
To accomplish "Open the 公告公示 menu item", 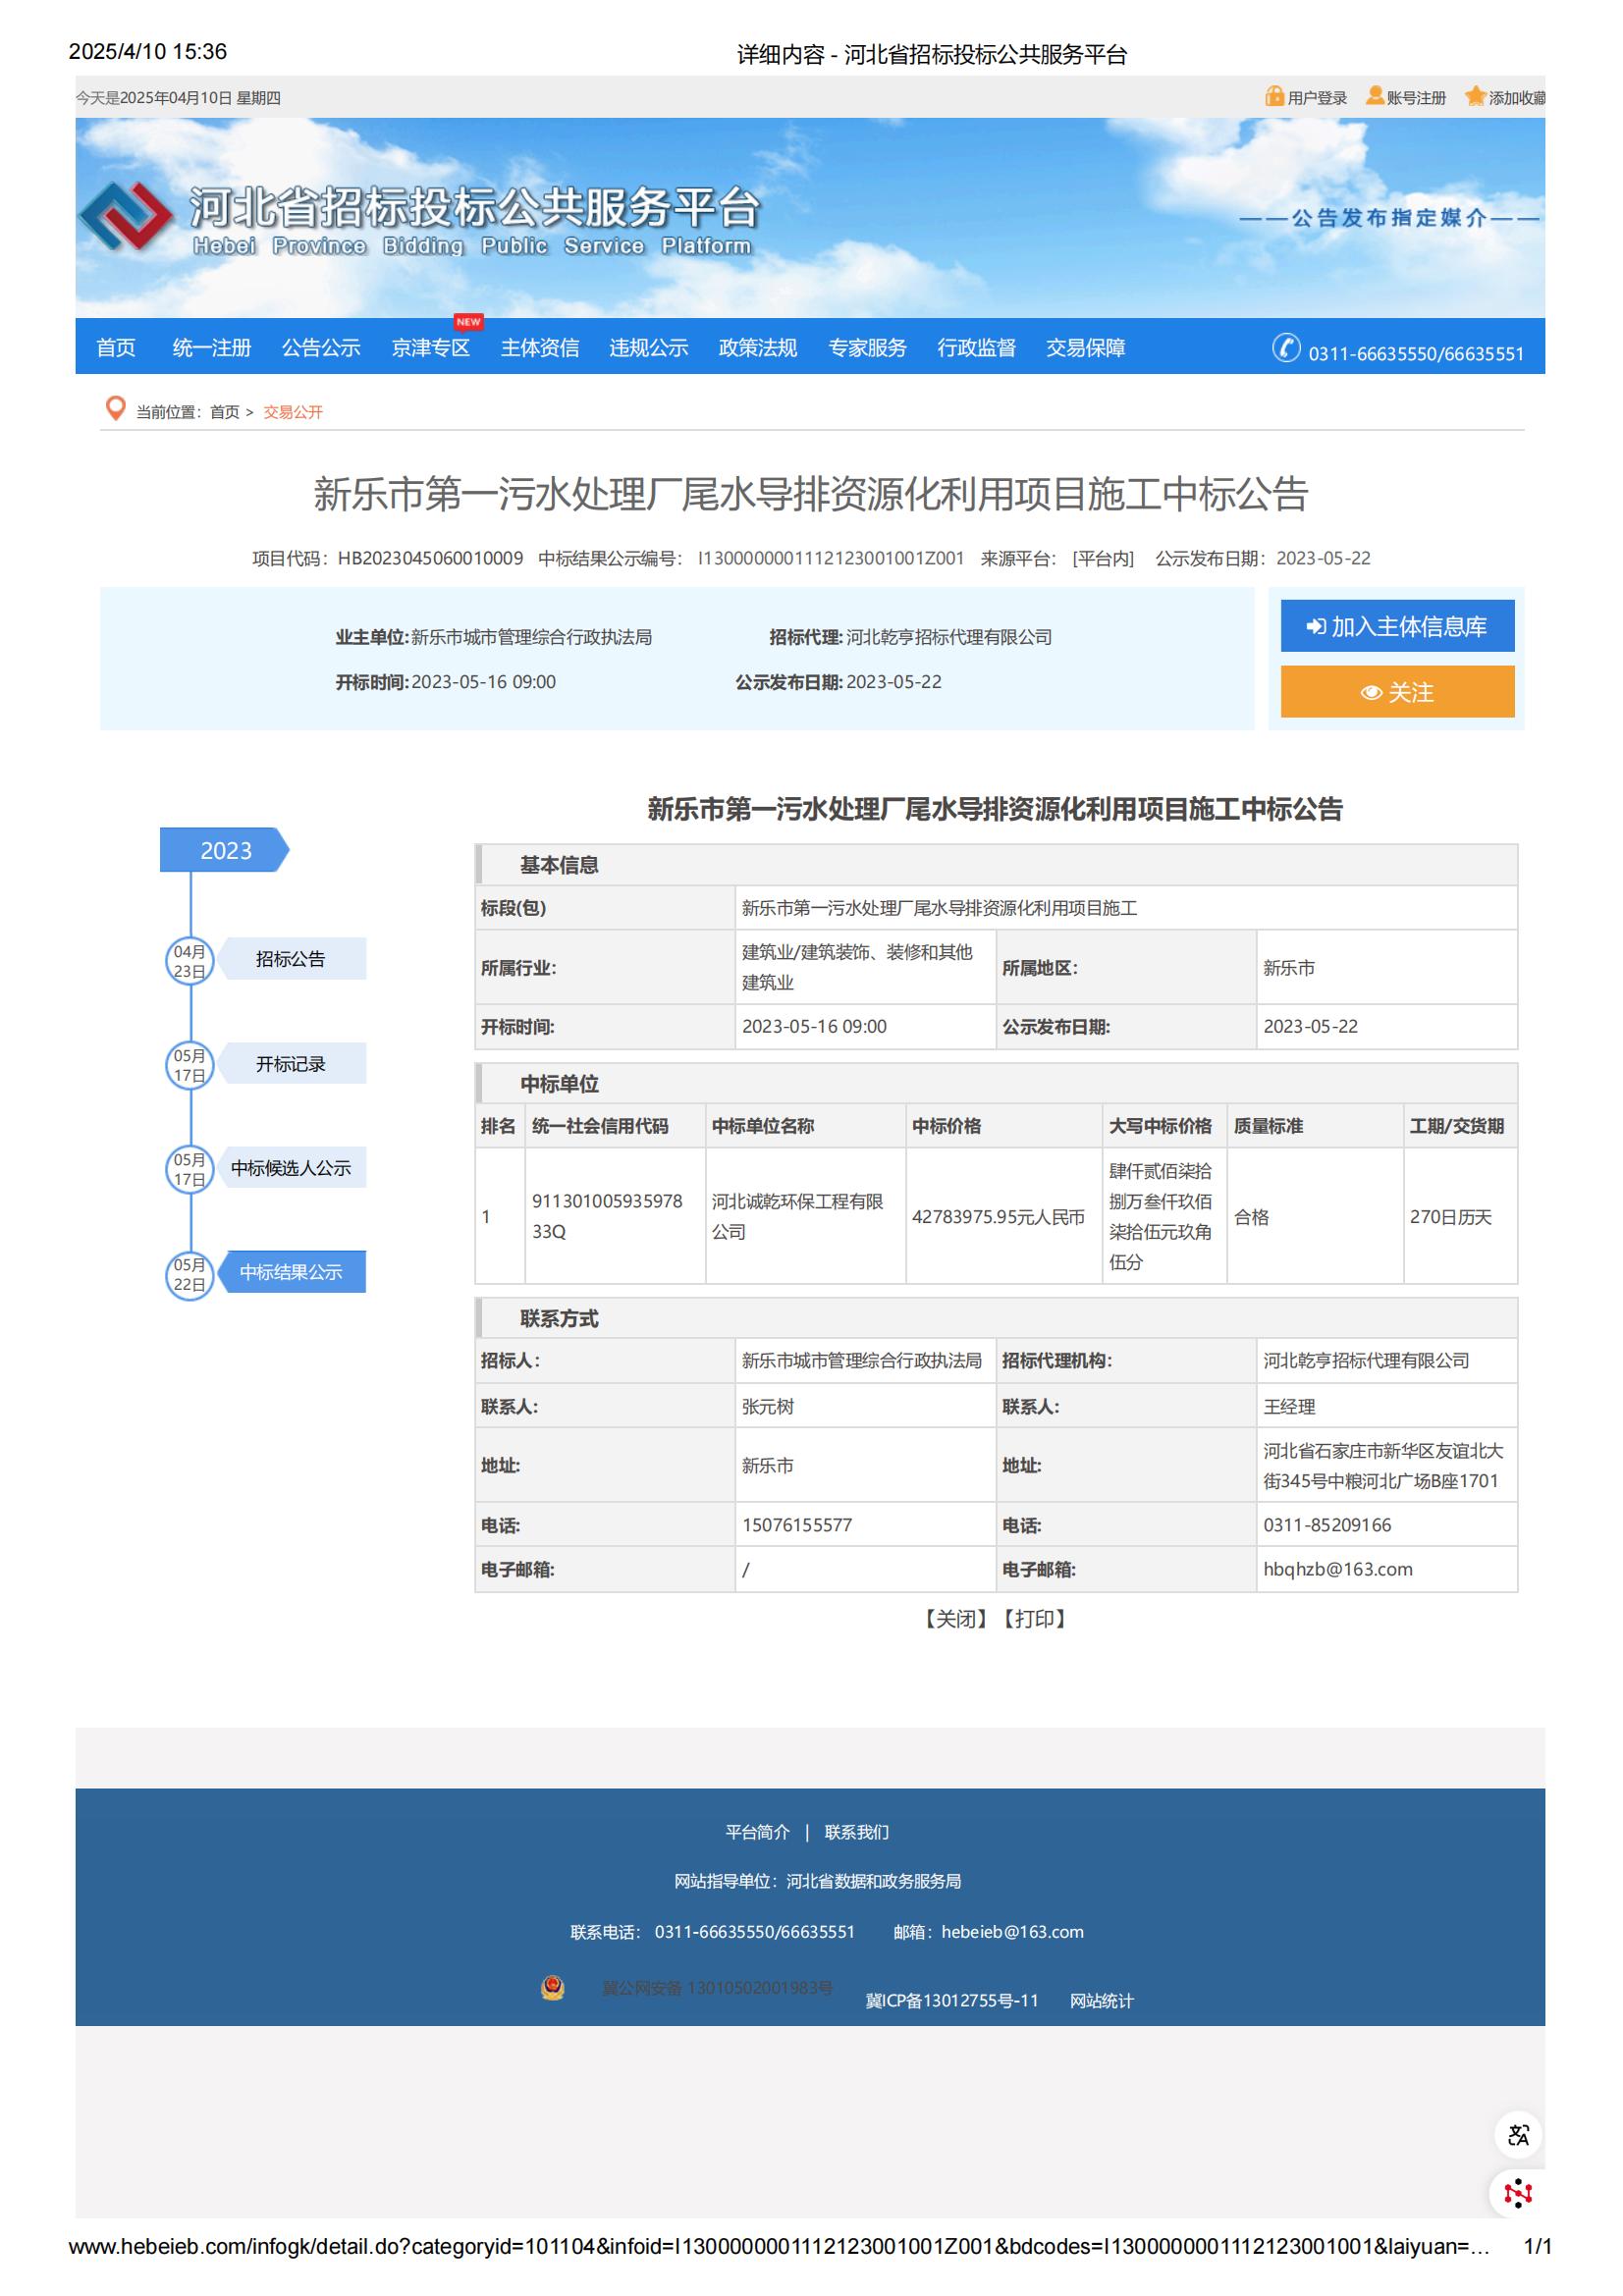I will (320, 348).
